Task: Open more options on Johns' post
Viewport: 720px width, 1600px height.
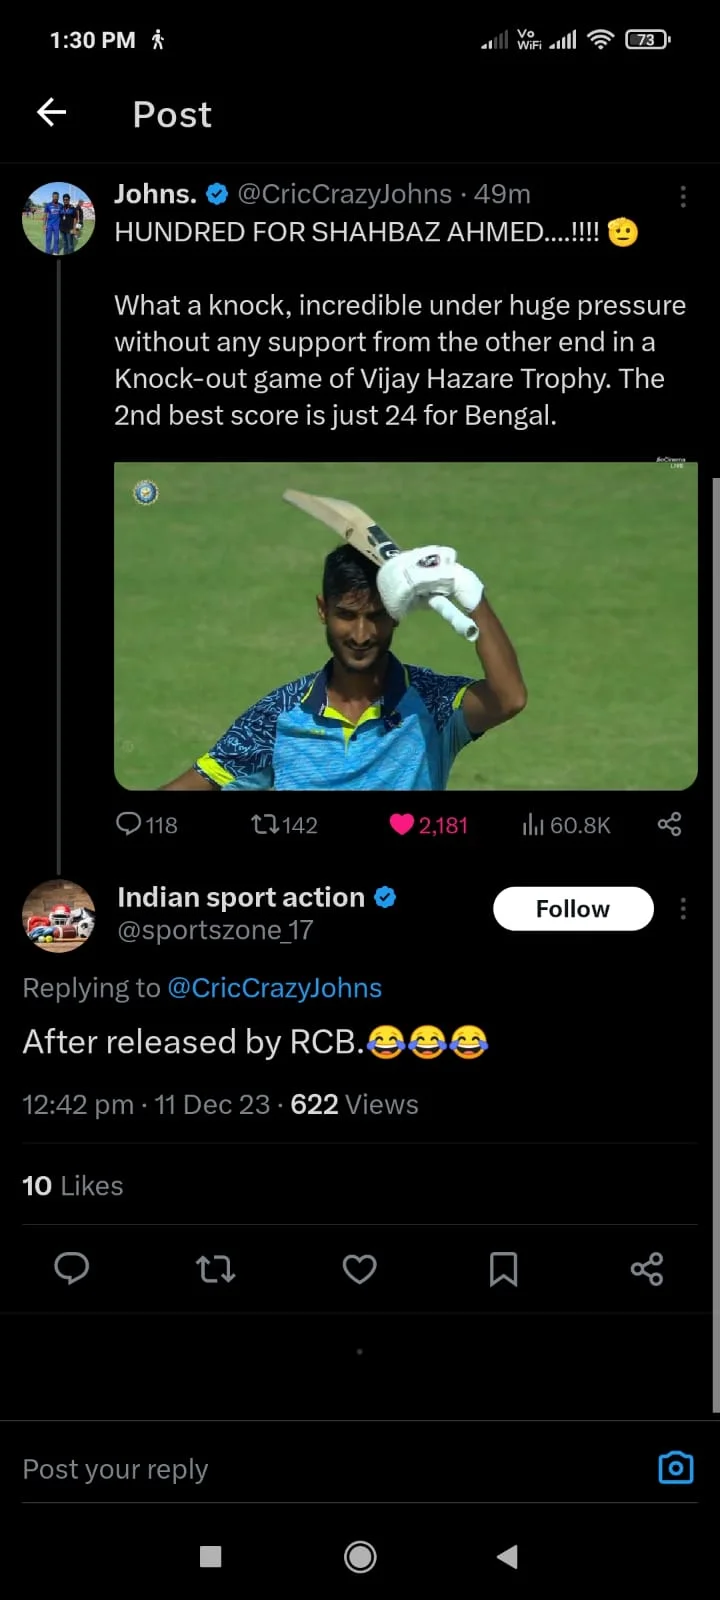Action: [683, 196]
